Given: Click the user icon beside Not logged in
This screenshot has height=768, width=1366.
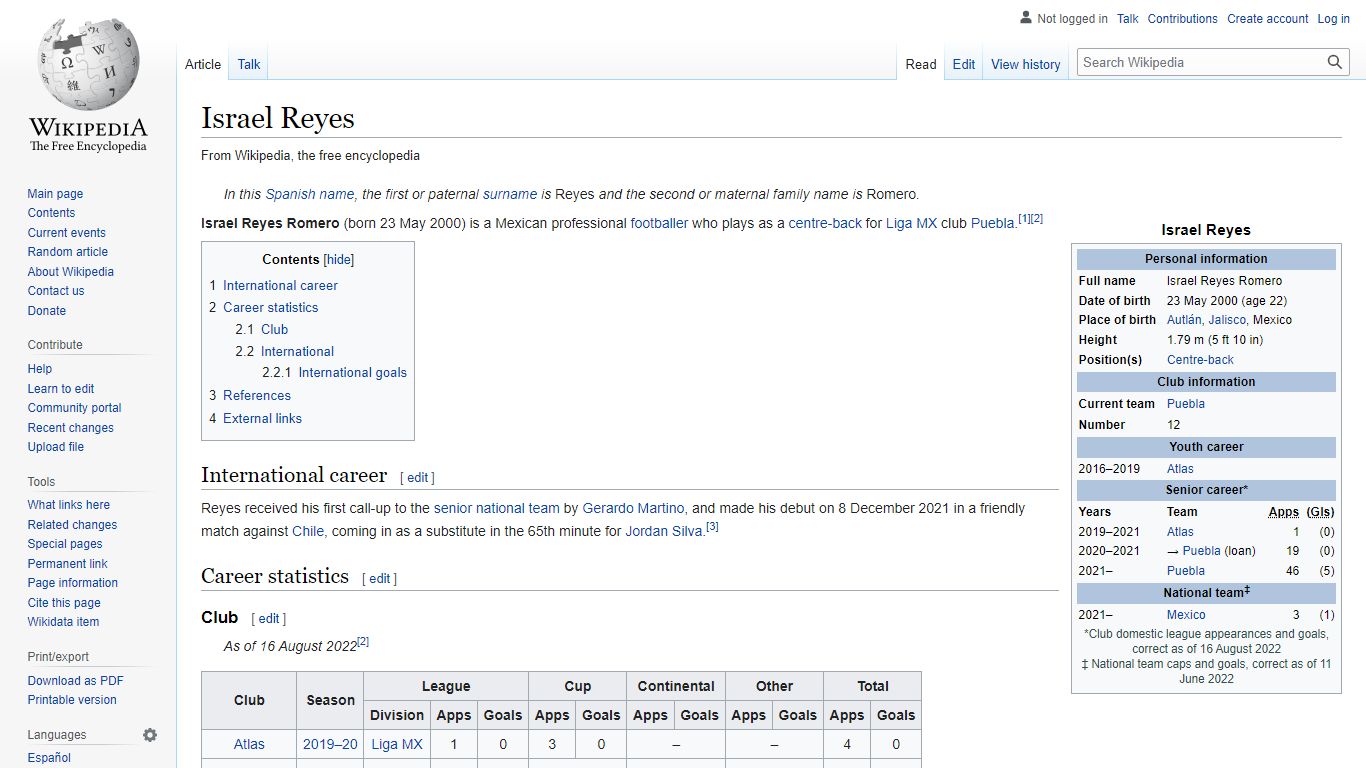Looking at the screenshot, I should tap(1026, 18).
